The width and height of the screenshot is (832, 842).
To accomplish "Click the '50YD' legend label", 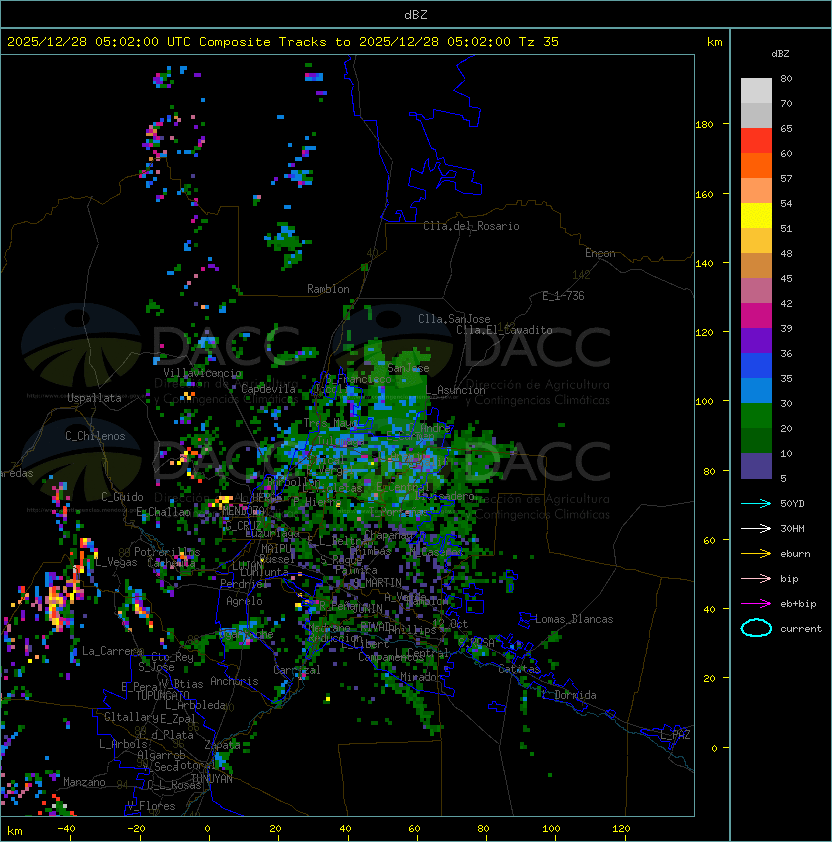I will 792,504.
